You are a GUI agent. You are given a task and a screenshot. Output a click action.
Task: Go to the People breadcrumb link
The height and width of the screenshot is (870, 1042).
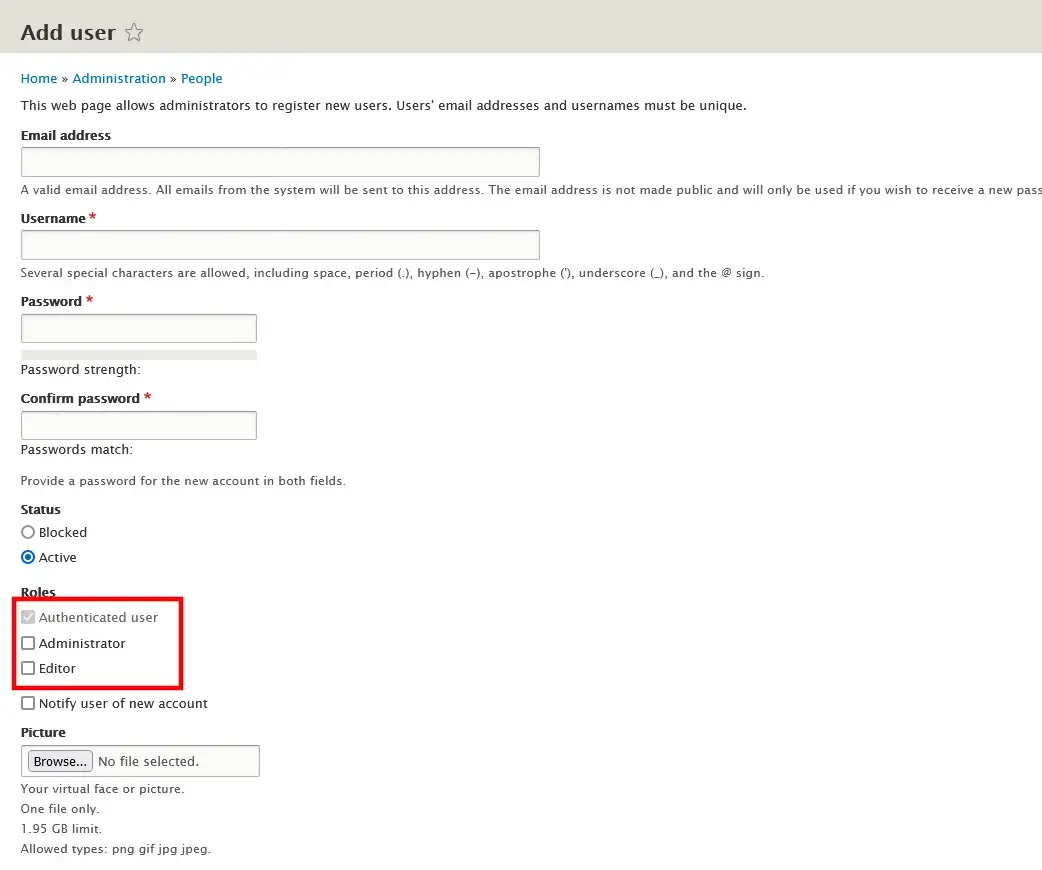[x=201, y=78]
